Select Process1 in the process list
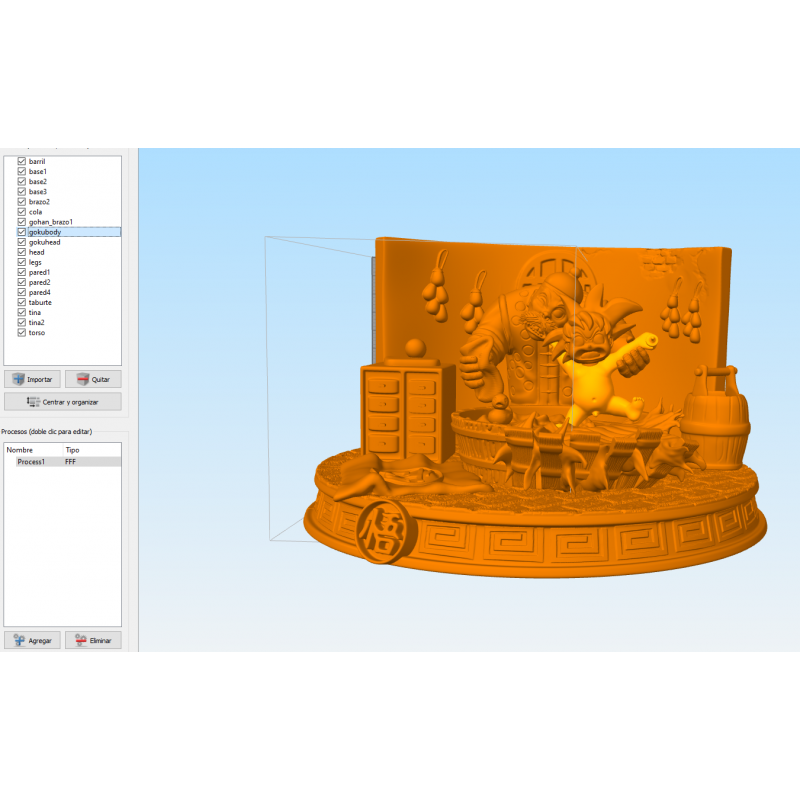800x800 pixels. 32,462
